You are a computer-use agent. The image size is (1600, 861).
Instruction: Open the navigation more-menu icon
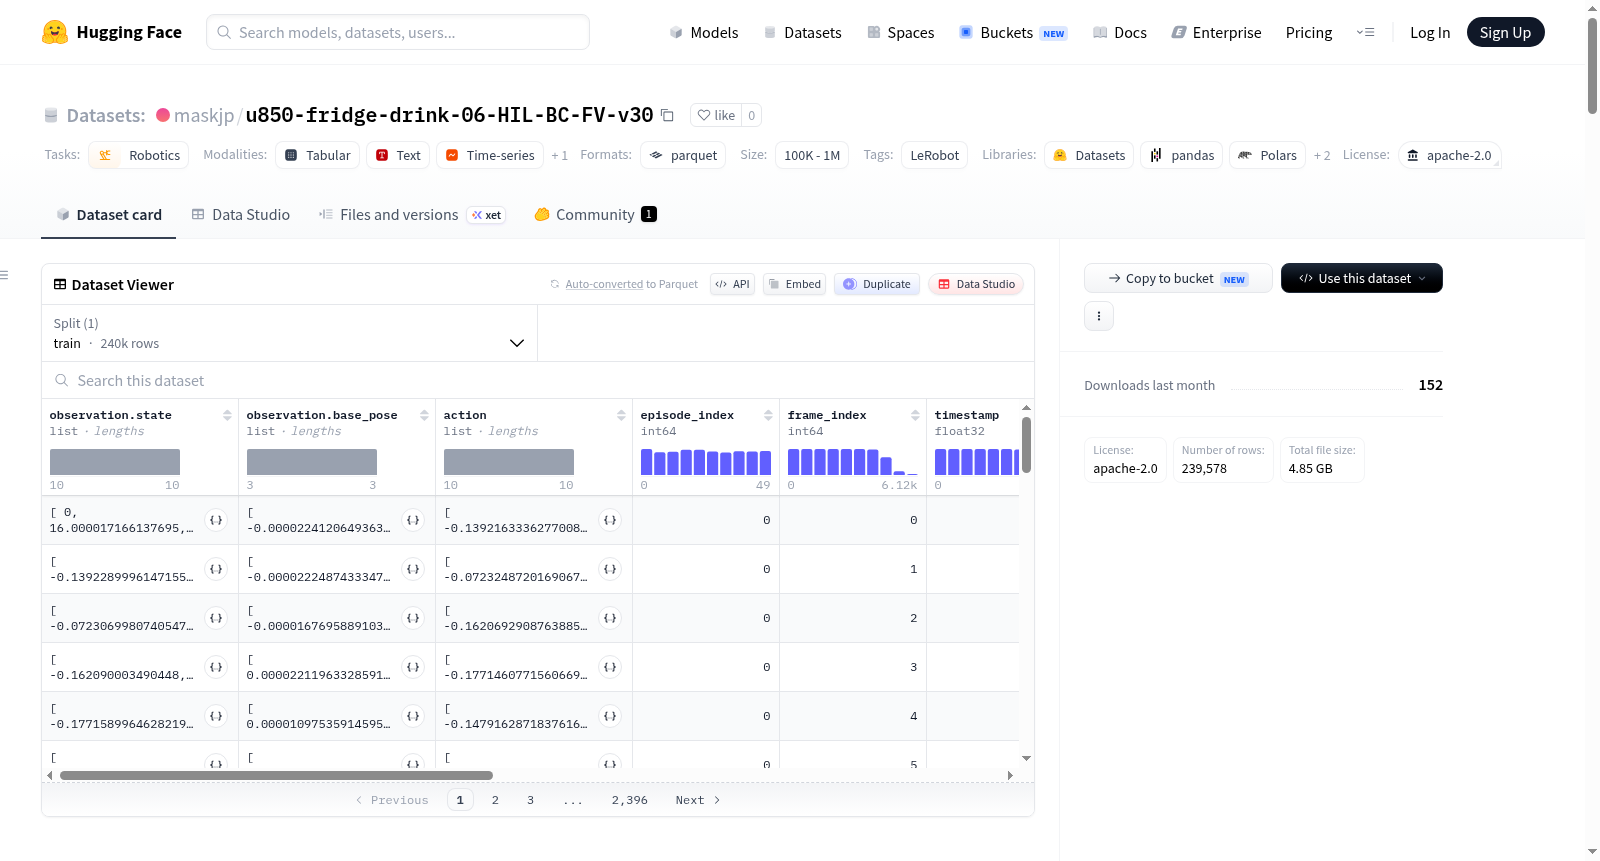[1365, 32]
